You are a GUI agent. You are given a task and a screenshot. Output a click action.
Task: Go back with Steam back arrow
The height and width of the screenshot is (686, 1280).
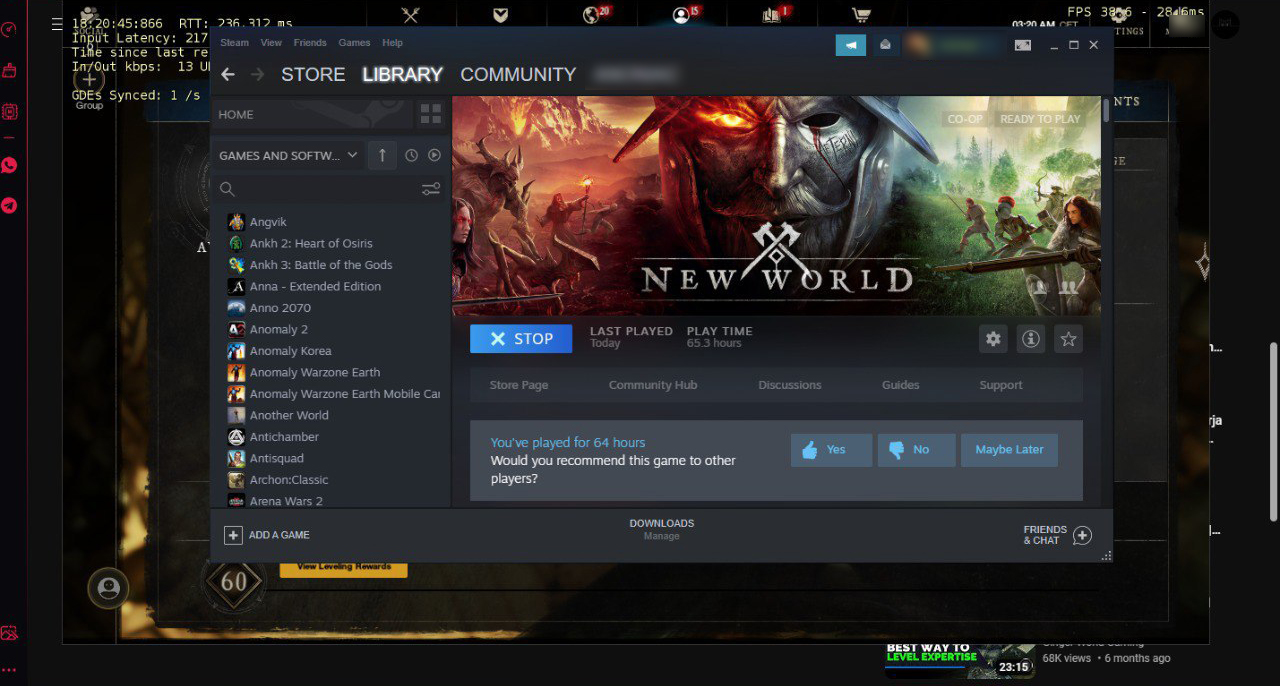(x=228, y=74)
